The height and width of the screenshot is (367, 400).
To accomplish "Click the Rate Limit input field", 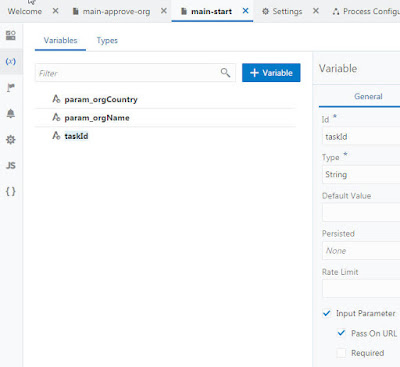I will pyautogui.click(x=361, y=289).
